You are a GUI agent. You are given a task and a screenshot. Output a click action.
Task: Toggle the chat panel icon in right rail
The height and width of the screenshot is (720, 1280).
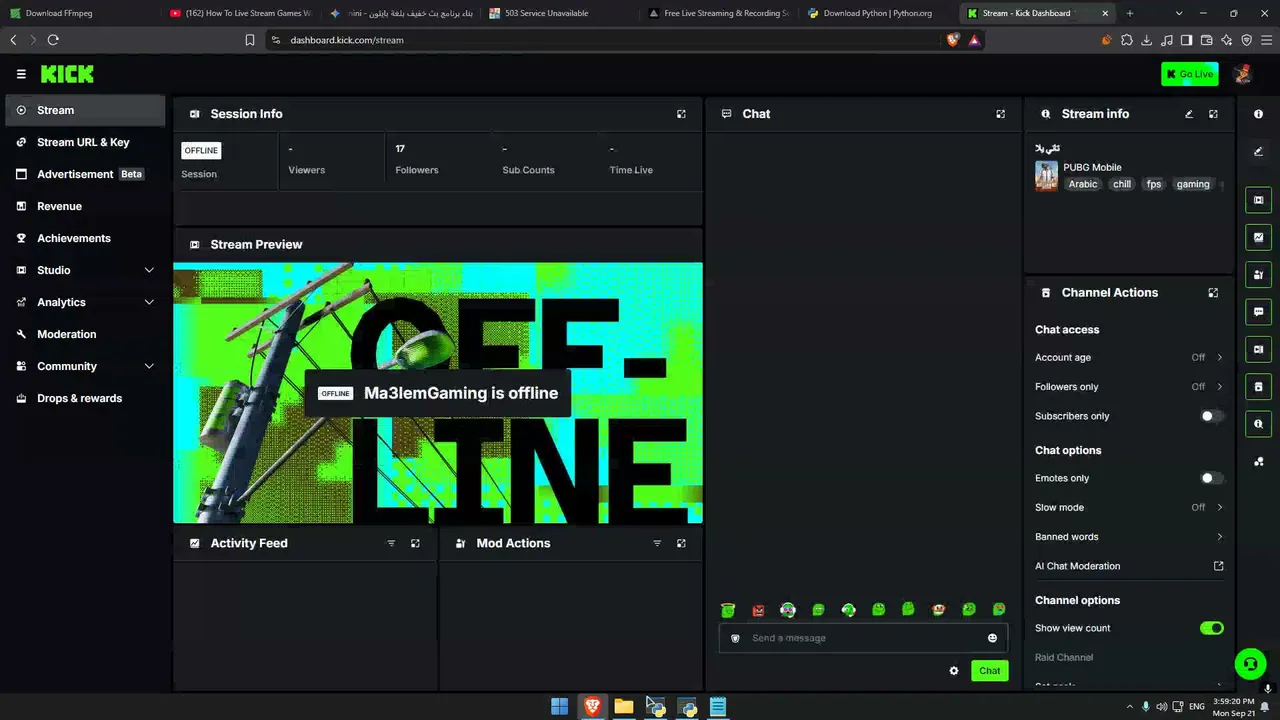click(x=1258, y=312)
